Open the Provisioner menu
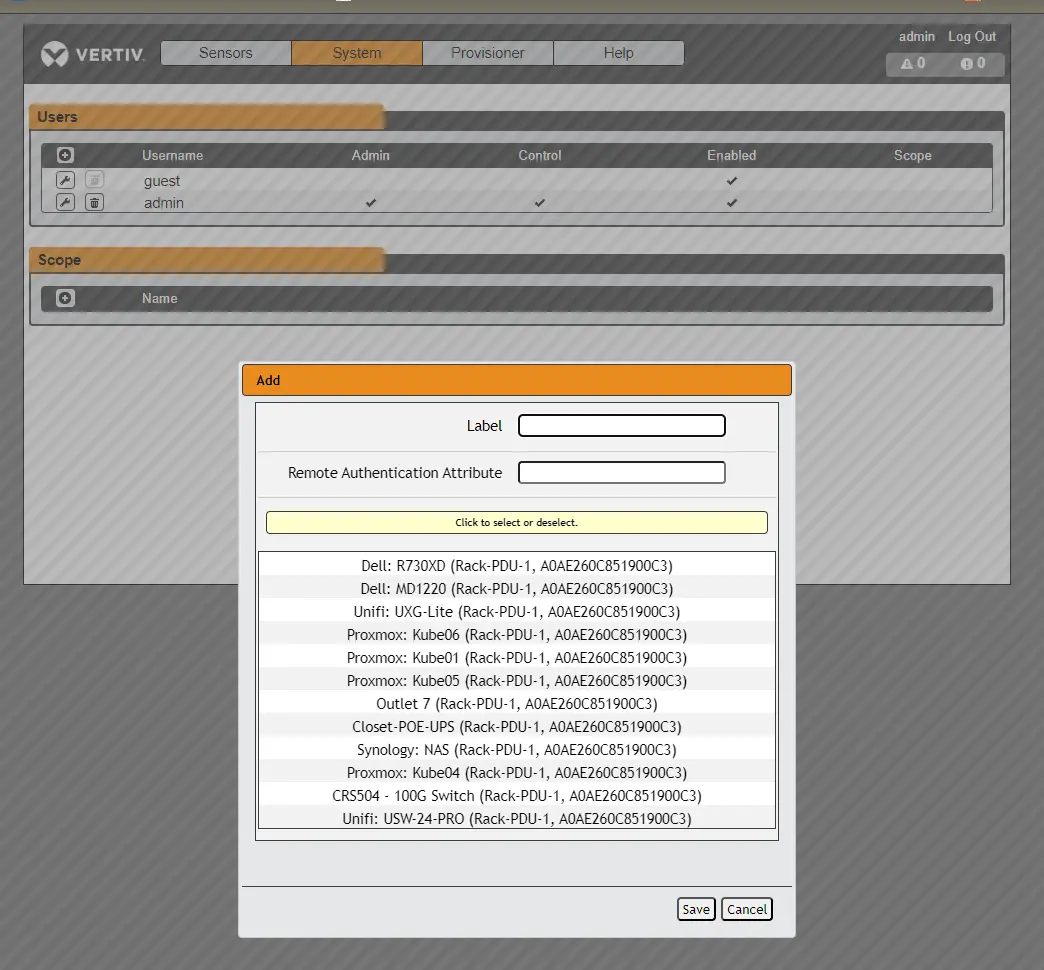The width and height of the screenshot is (1044, 970). pyautogui.click(x=487, y=53)
